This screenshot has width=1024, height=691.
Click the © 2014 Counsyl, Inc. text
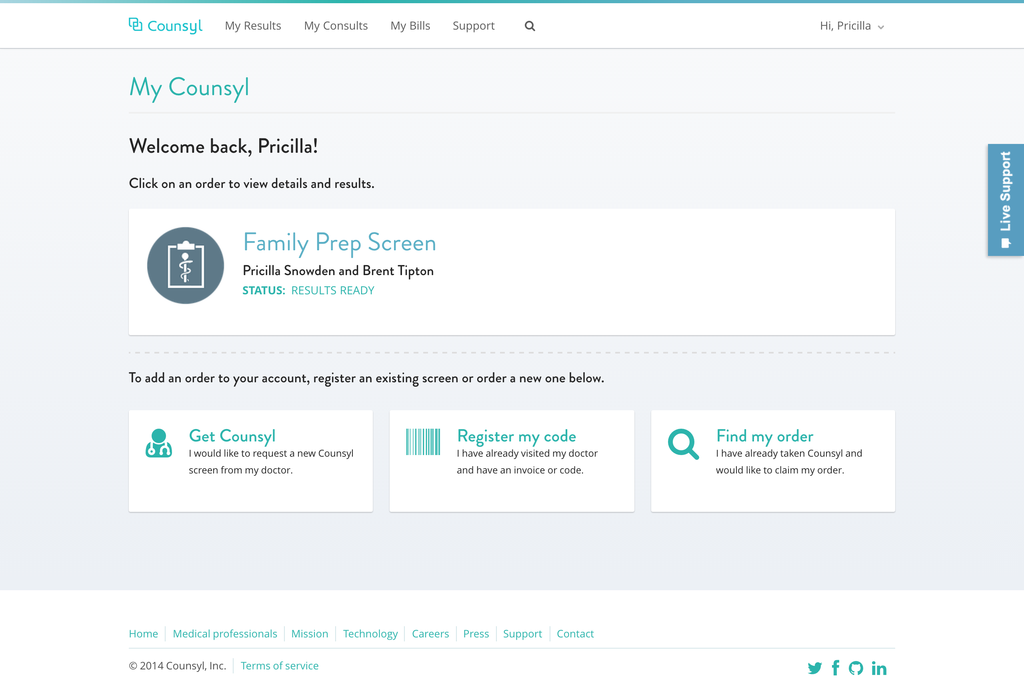tap(178, 666)
